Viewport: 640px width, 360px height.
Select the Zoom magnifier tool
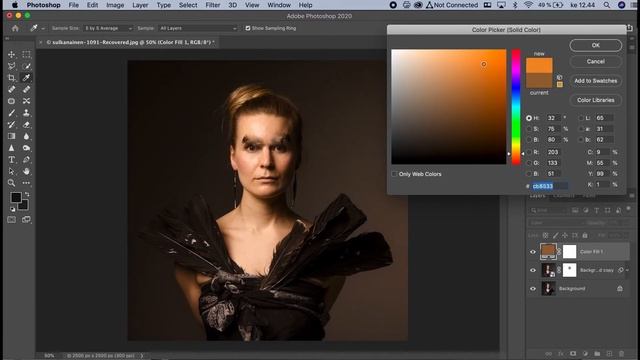point(11,183)
